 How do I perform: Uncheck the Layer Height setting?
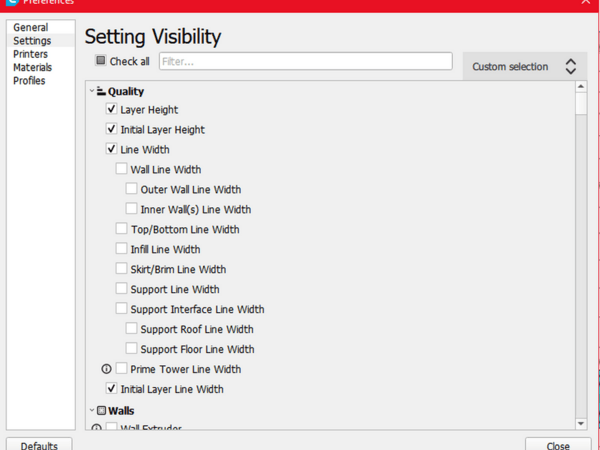pos(111,110)
